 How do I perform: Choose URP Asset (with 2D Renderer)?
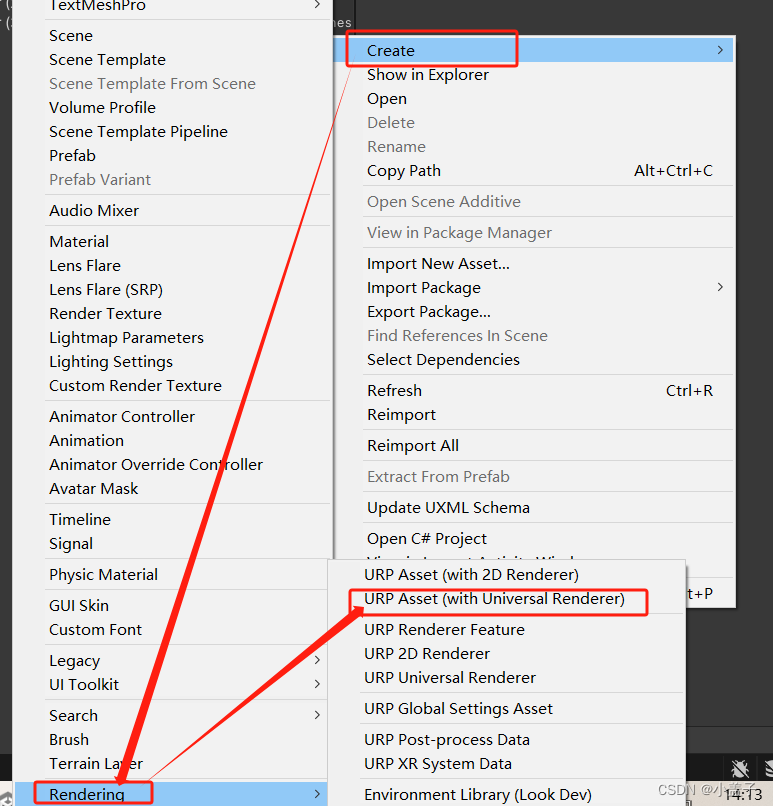[x=471, y=574]
